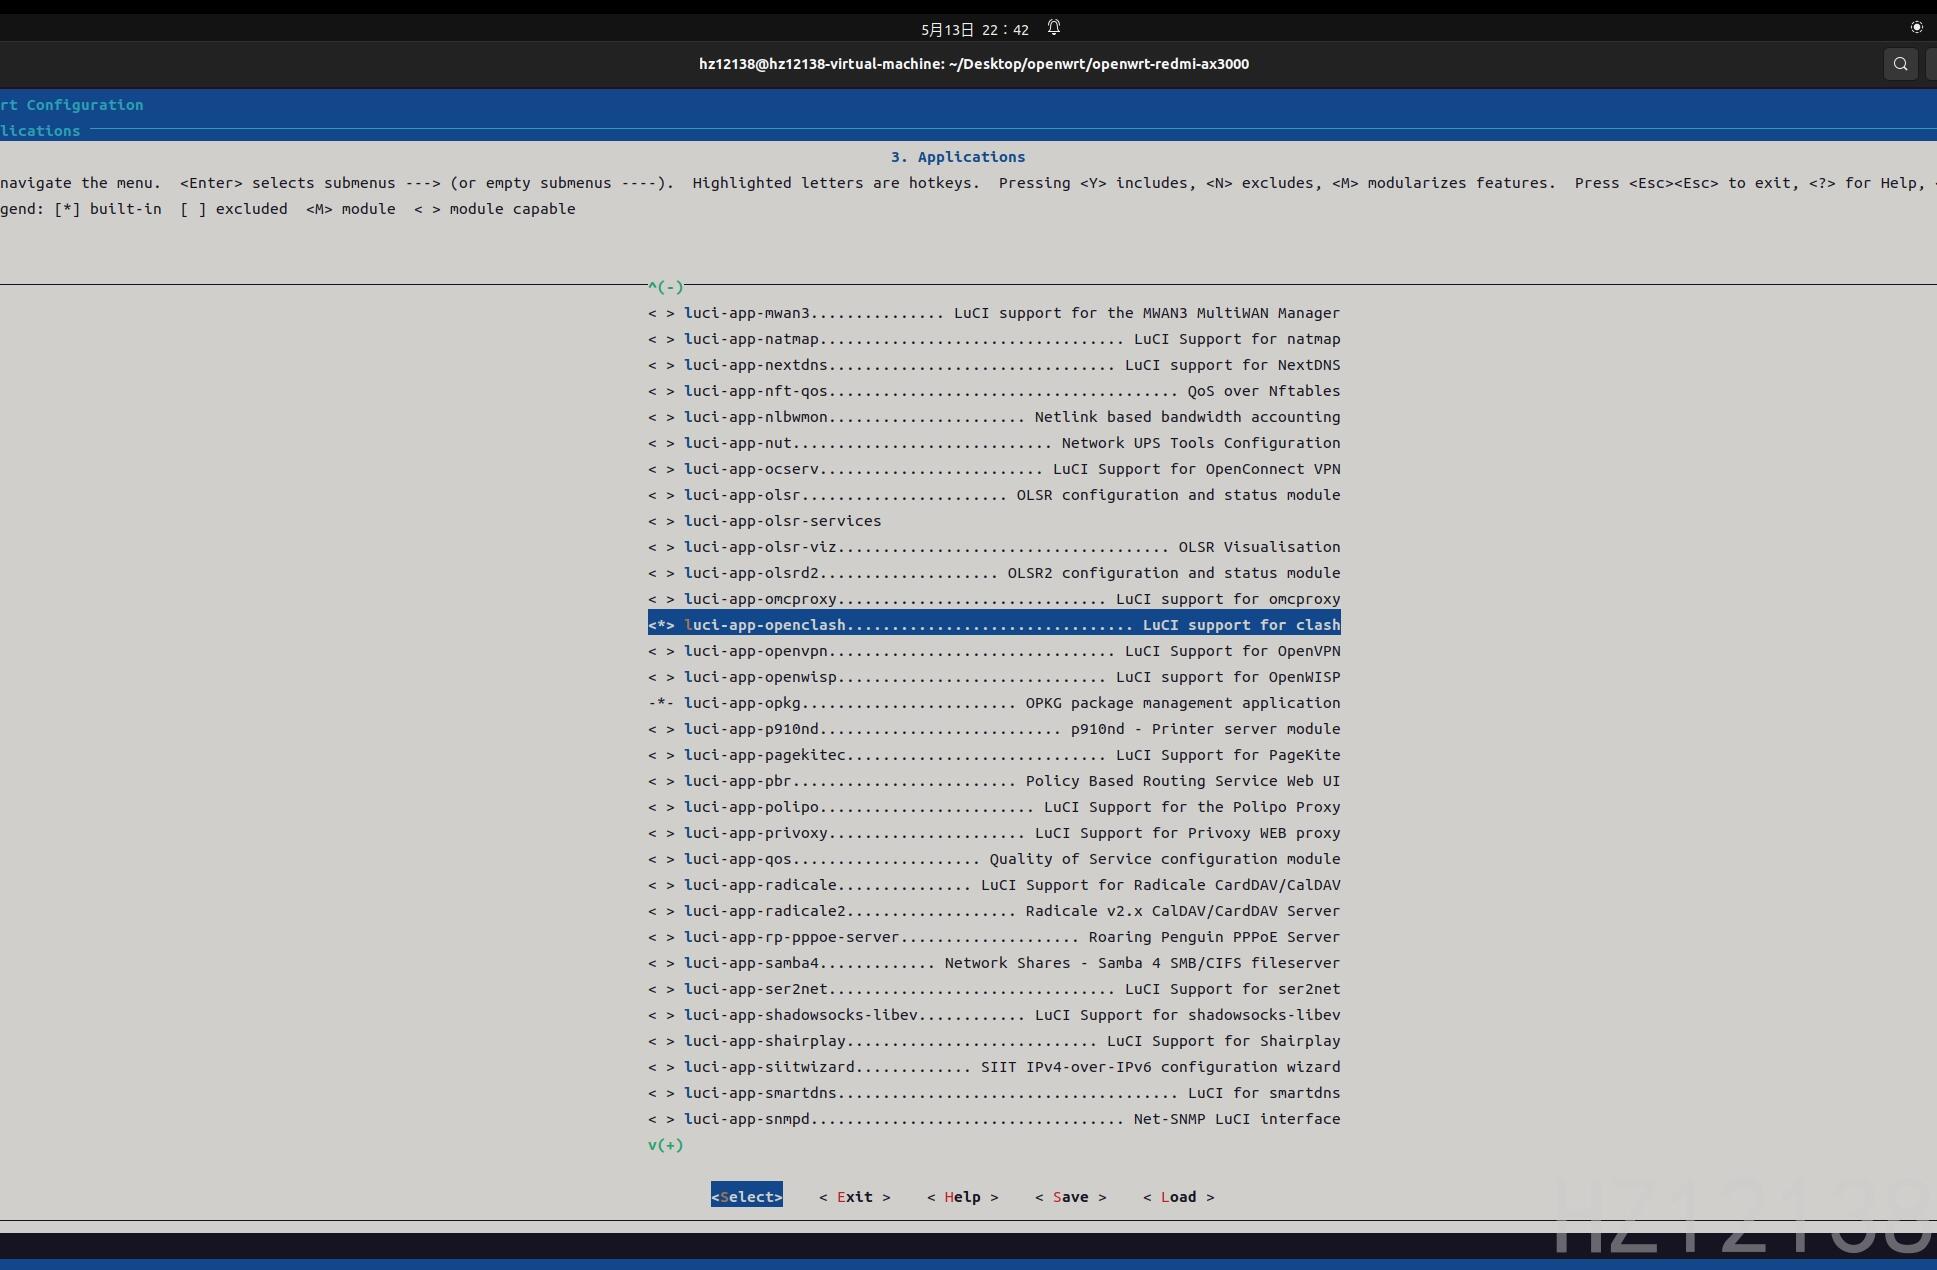
Task: Select the luci-app-nlbwmon entry
Action: 994,417
